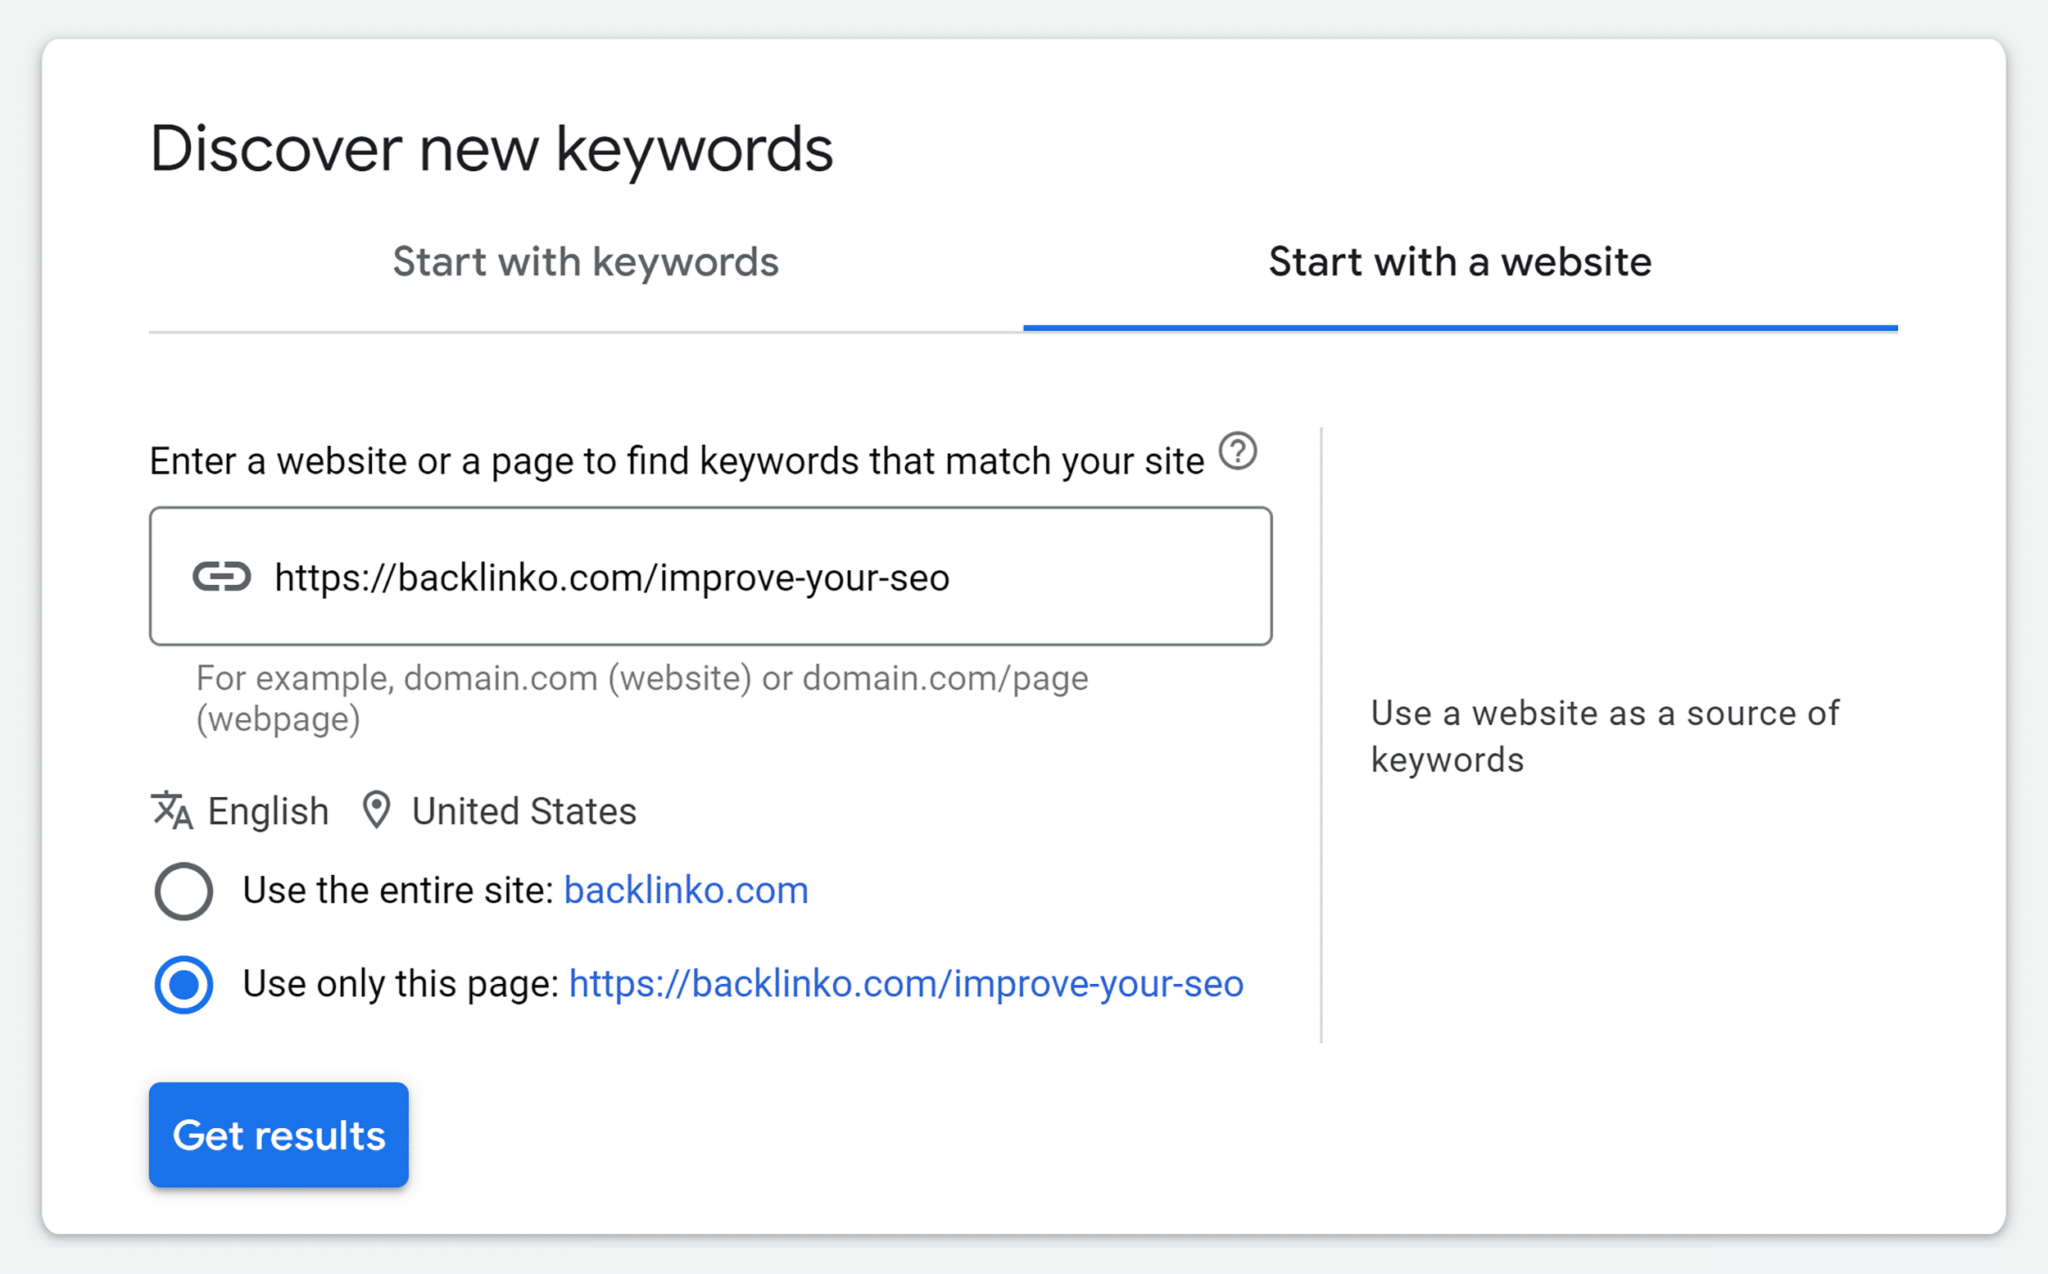This screenshot has width=2048, height=1274.
Task: Open the English language selector
Action: 268,811
